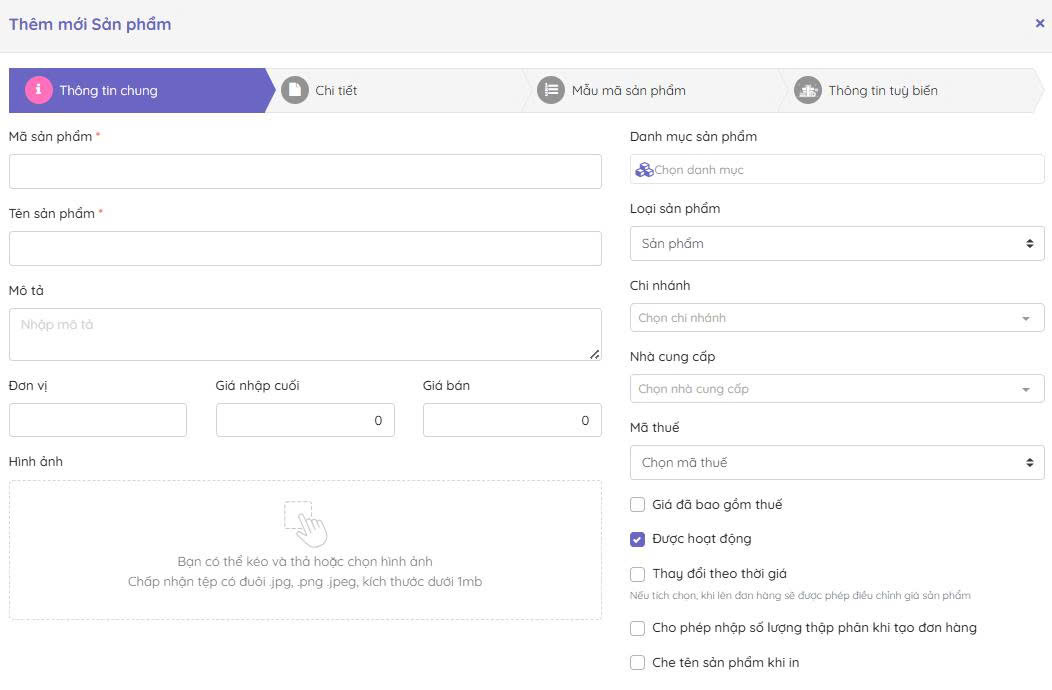Click the Nhập mô tả text area

305,334
